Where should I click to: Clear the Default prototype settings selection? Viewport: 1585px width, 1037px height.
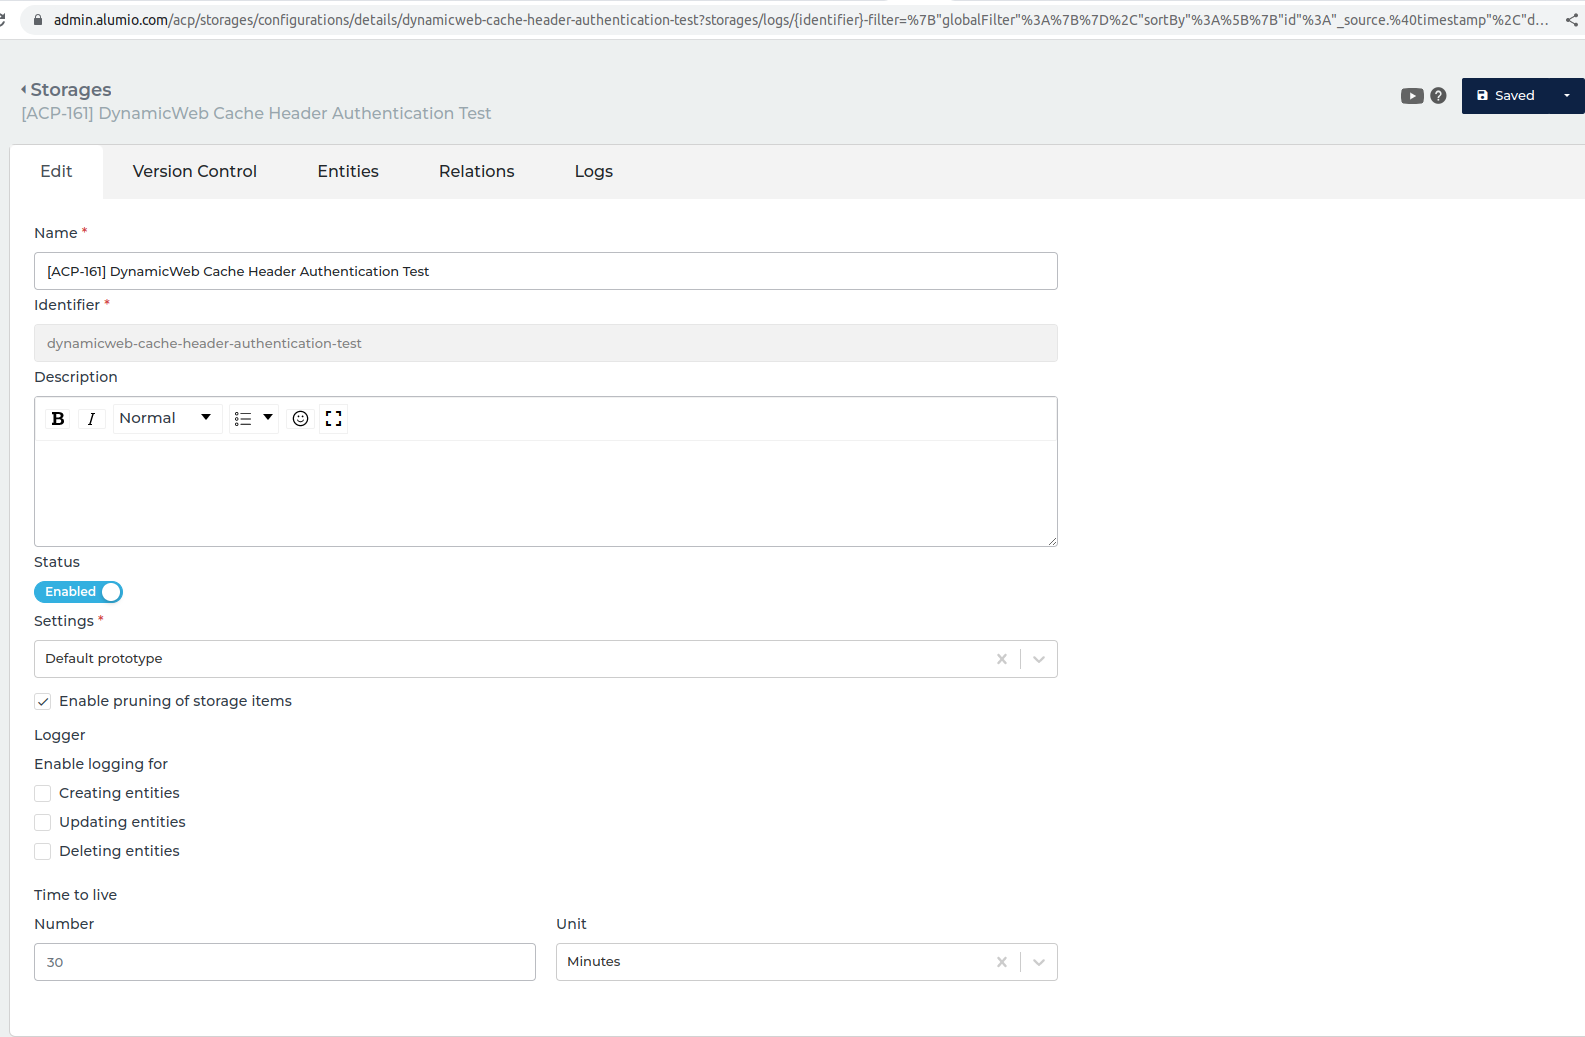[x=1001, y=659]
